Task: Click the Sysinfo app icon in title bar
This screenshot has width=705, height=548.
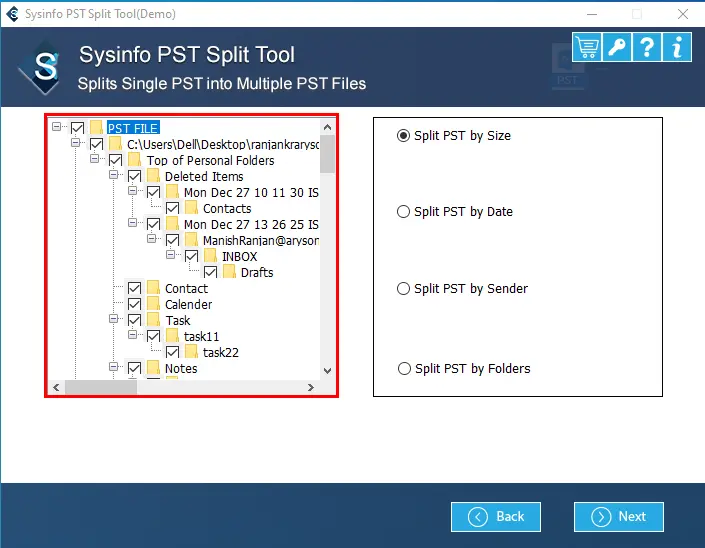Action: [13, 14]
